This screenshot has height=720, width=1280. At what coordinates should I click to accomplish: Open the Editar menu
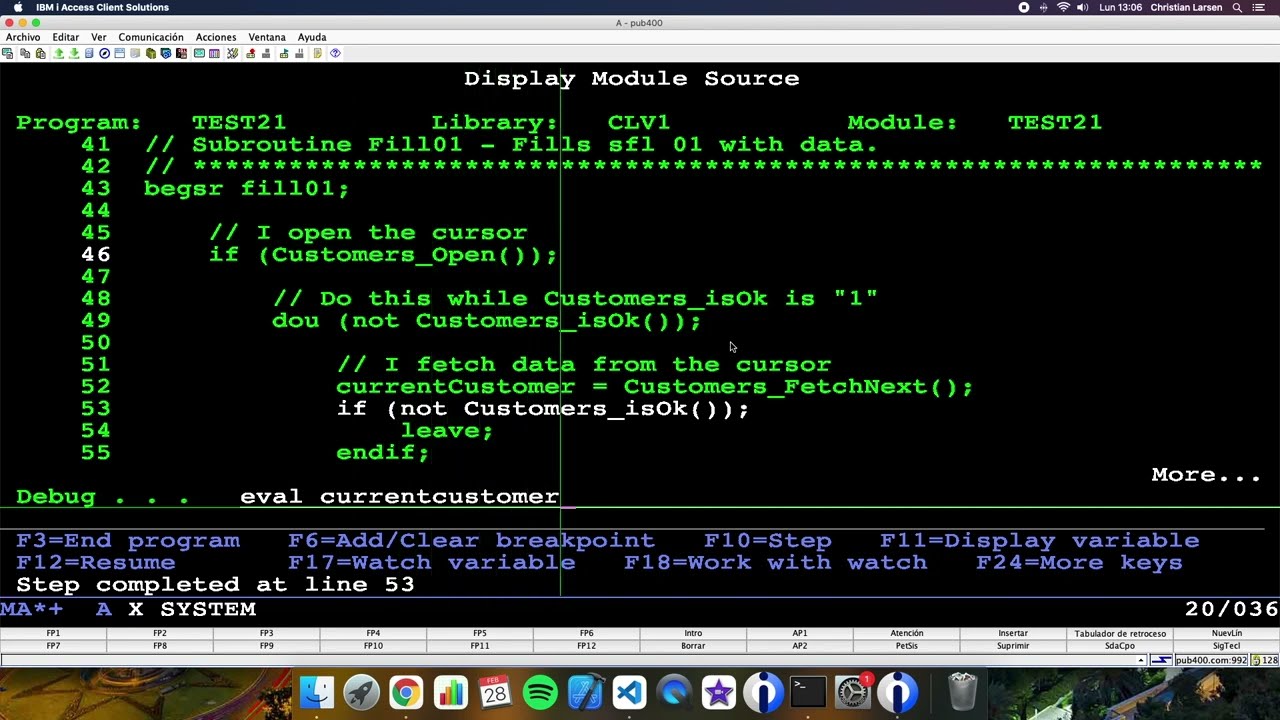click(x=66, y=37)
